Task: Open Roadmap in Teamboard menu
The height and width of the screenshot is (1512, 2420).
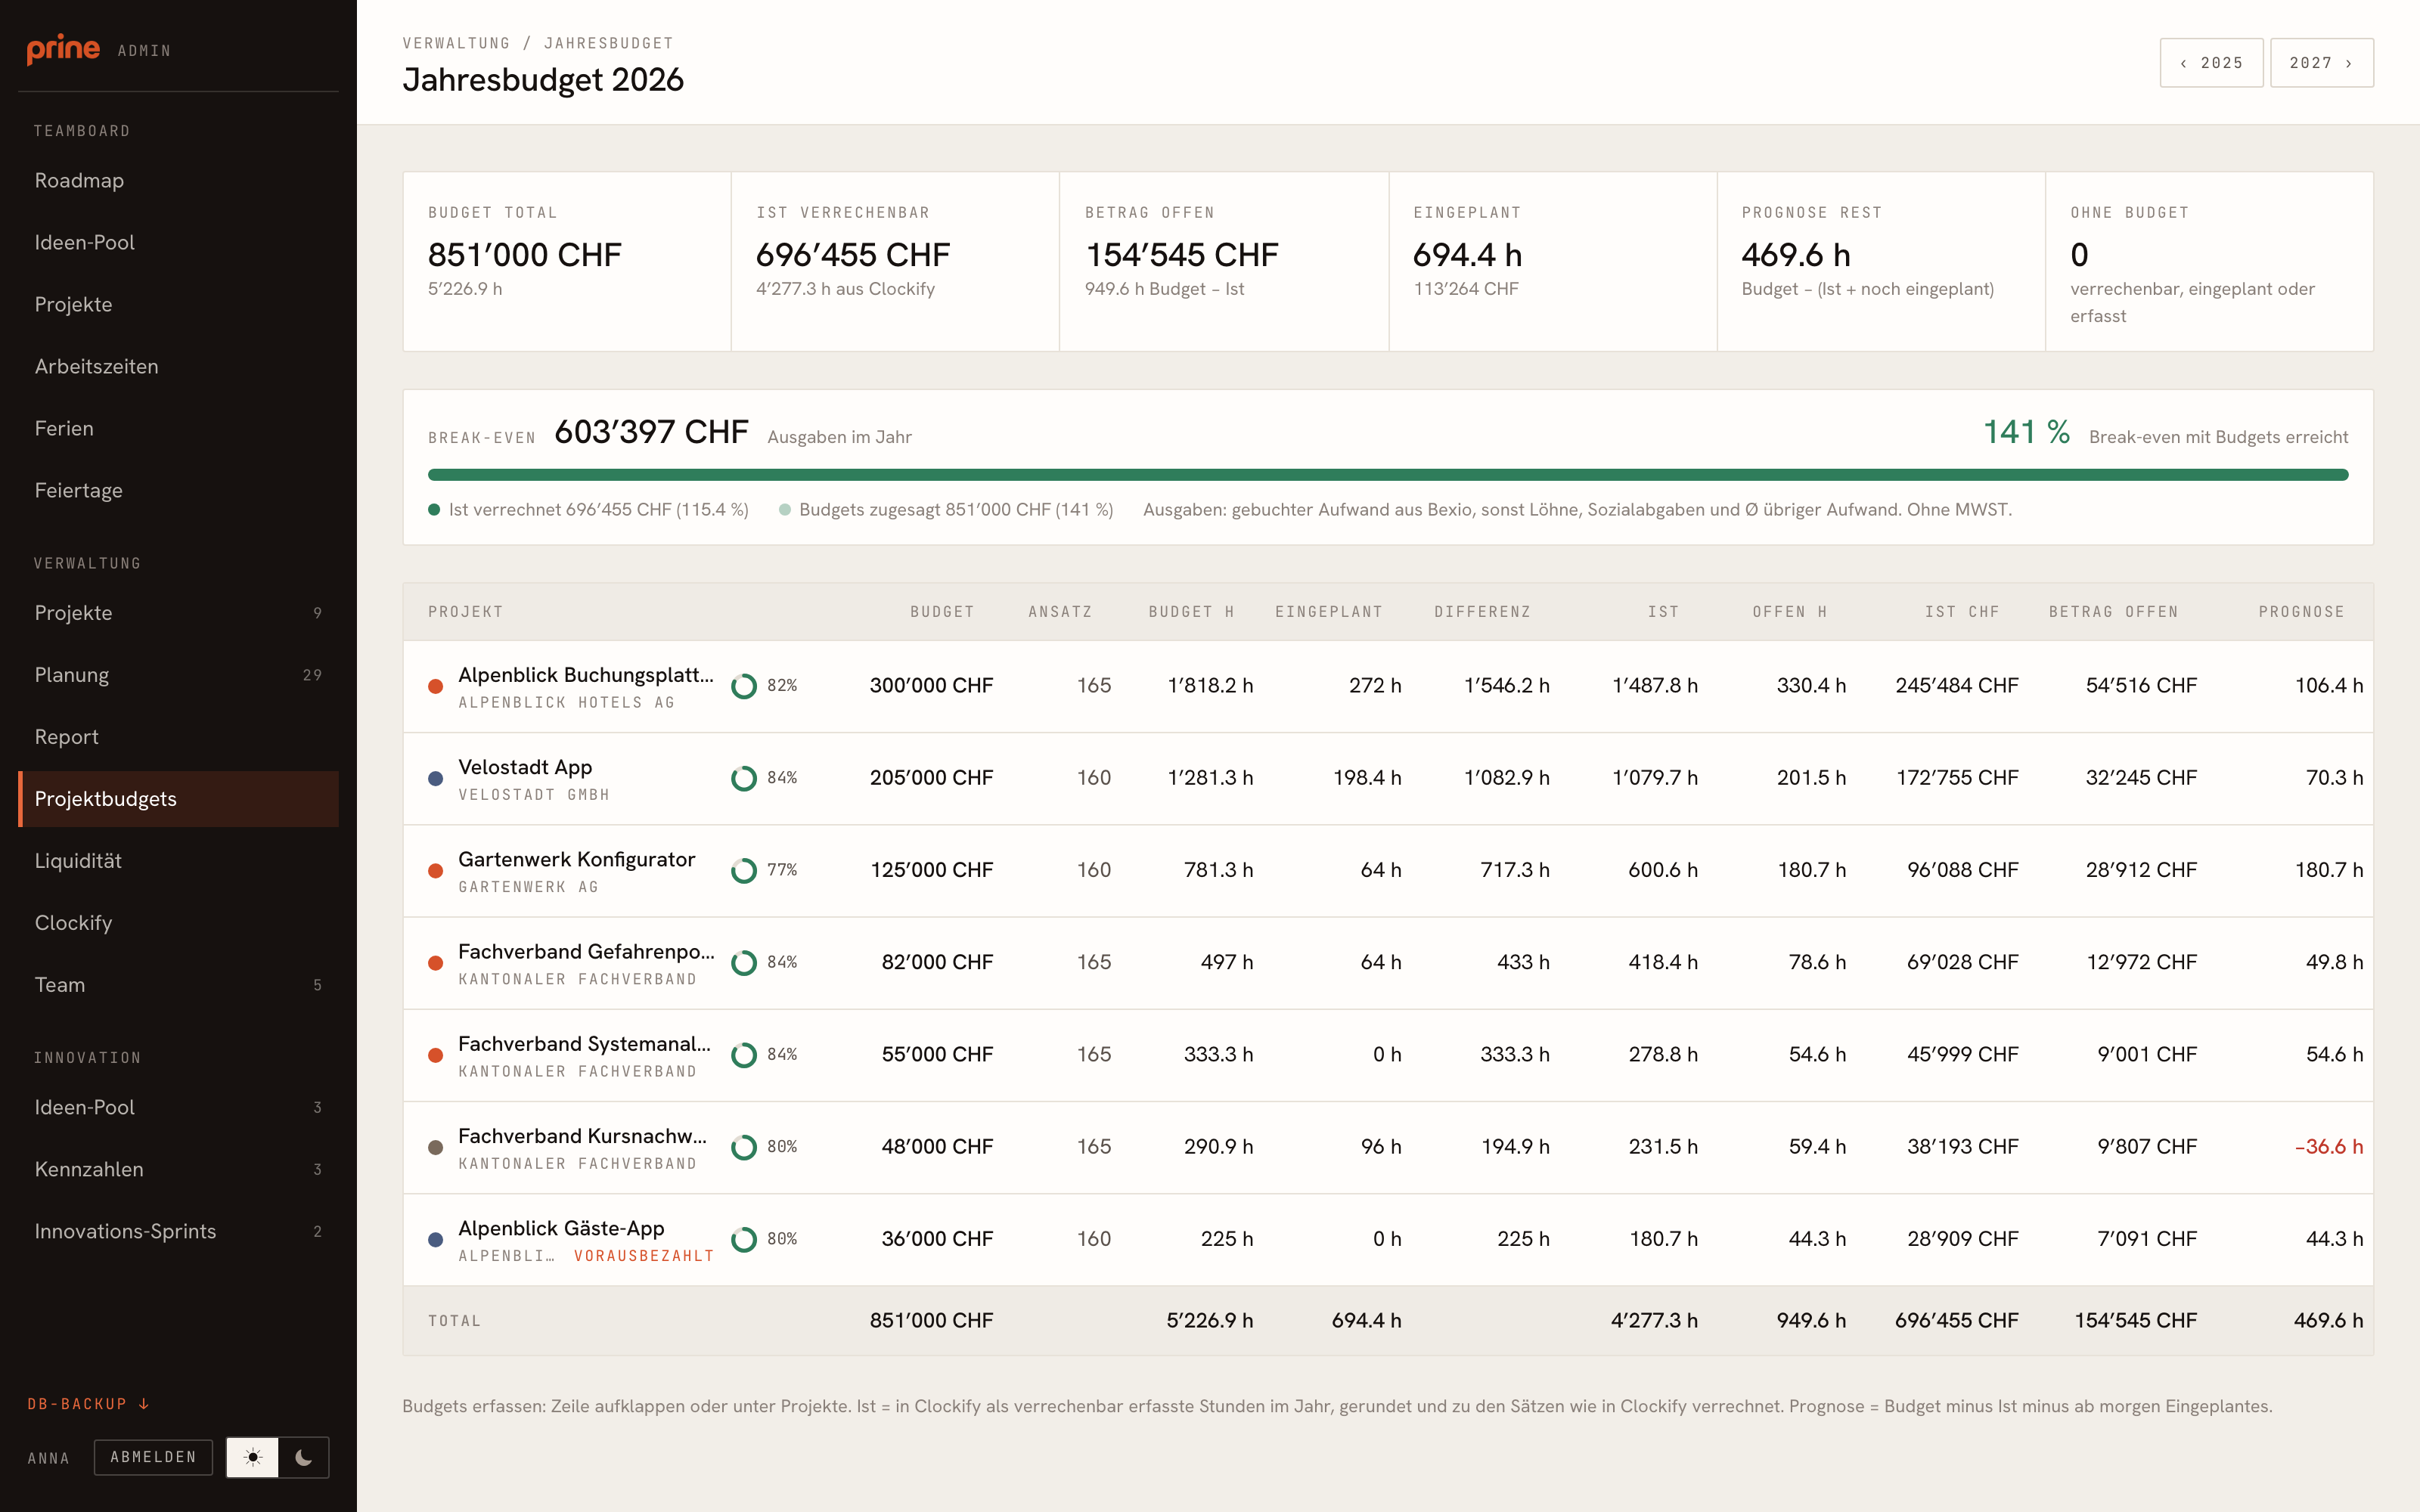Action: click(x=178, y=181)
